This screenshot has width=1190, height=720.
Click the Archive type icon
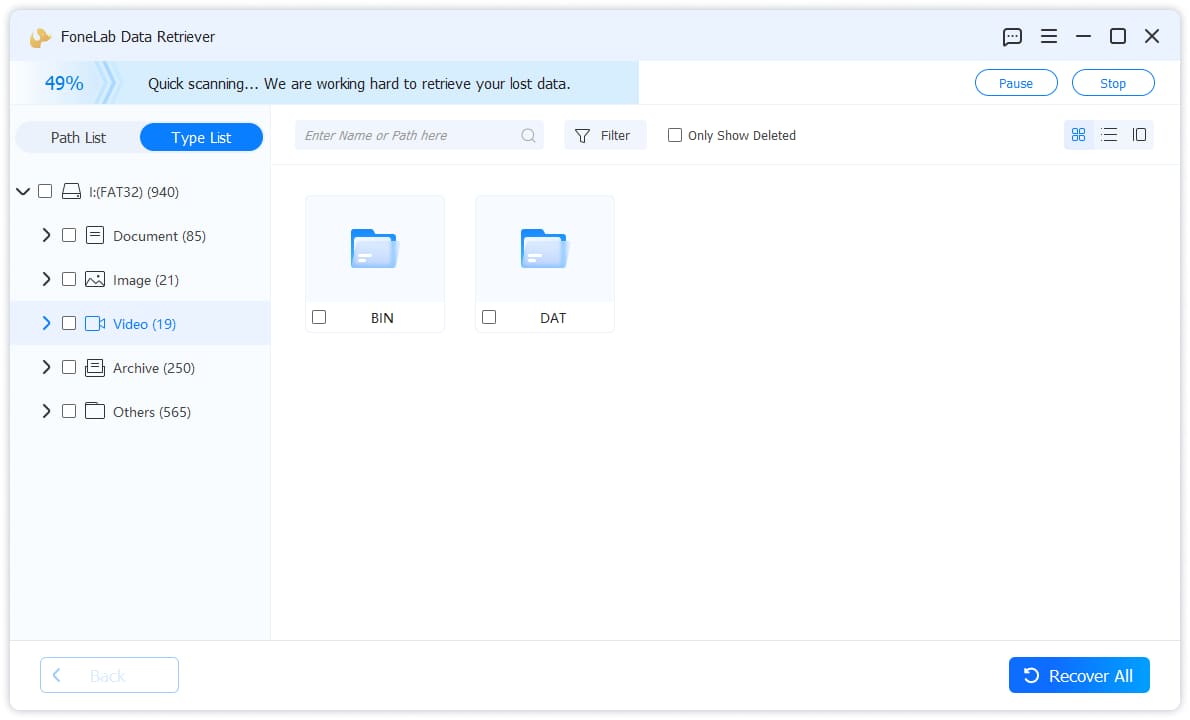[95, 367]
